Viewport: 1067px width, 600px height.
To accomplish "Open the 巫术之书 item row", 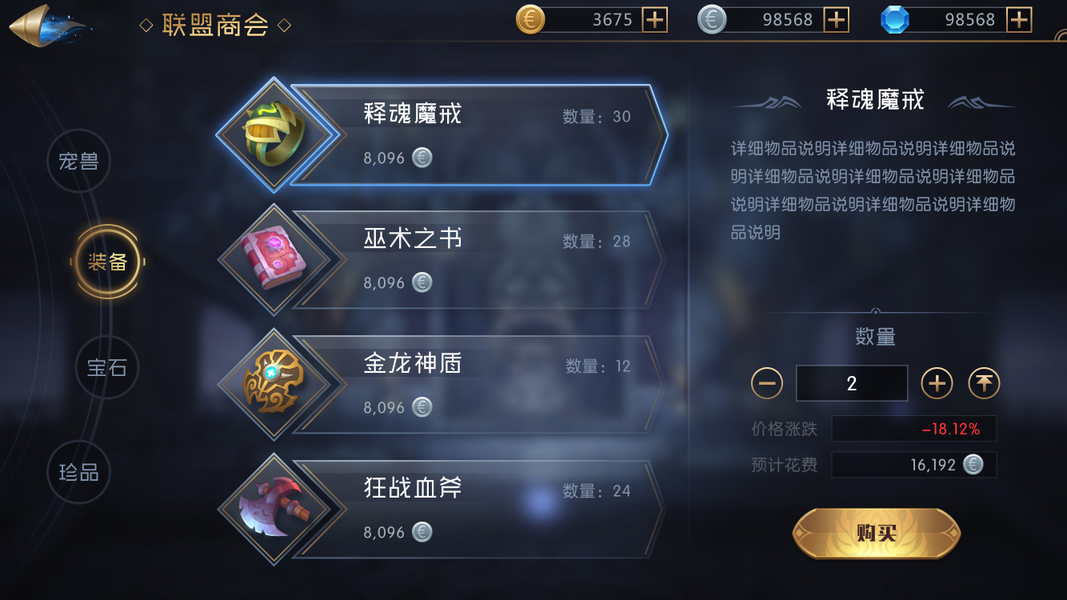I will coord(442,259).
